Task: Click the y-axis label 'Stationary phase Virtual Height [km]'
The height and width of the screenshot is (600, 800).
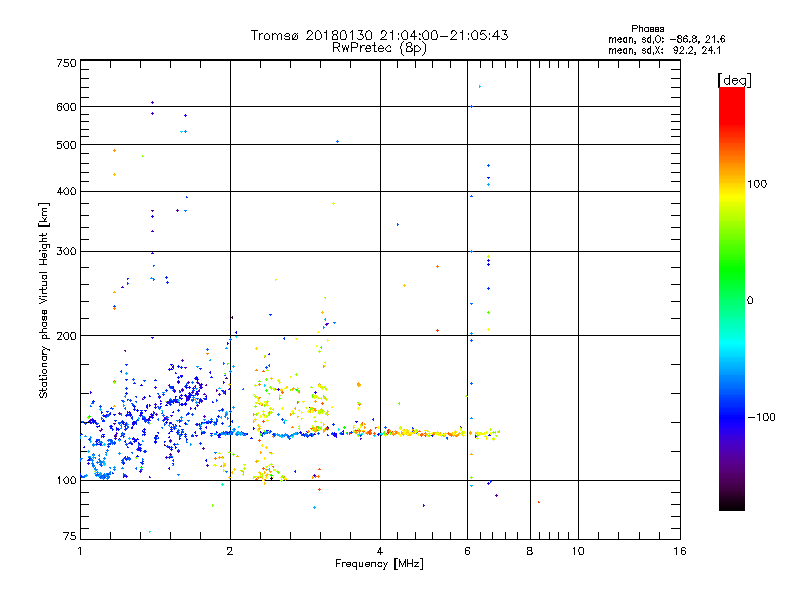Action: click(x=43, y=300)
